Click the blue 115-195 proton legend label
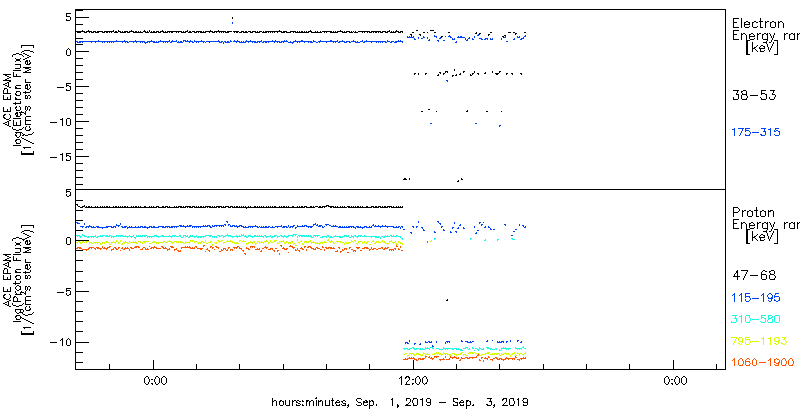 pyautogui.click(x=756, y=298)
